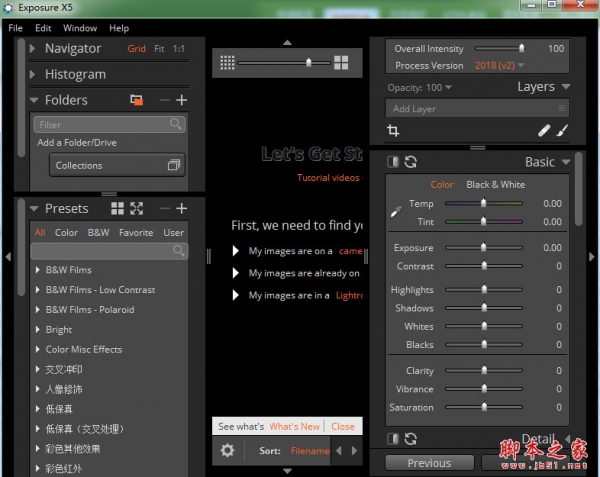Reset the Basic panel with the refresh icon
This screenshot has width=600, height=477.
(411, 162)
